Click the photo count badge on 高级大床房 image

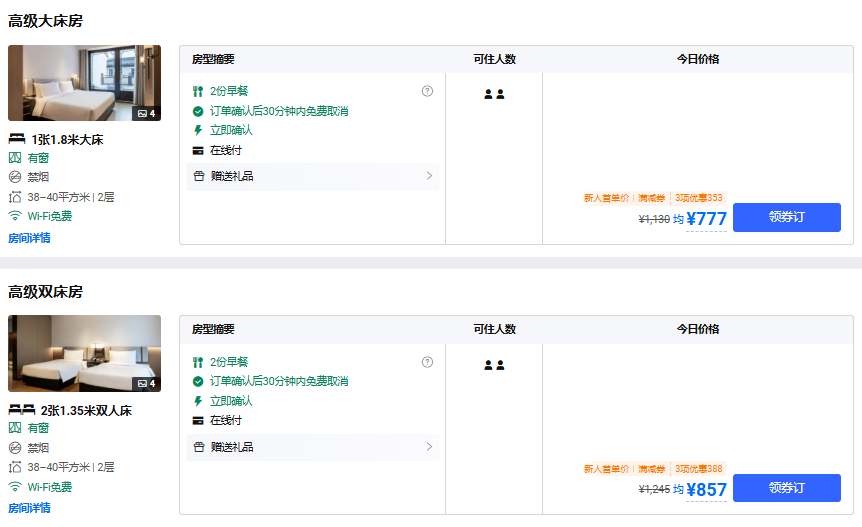pyautogui.click(x=146, y=114)
